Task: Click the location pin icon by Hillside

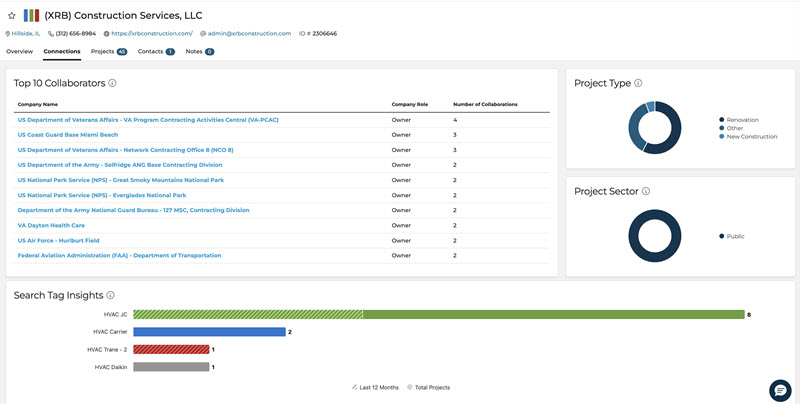Action: pos(8,34)
